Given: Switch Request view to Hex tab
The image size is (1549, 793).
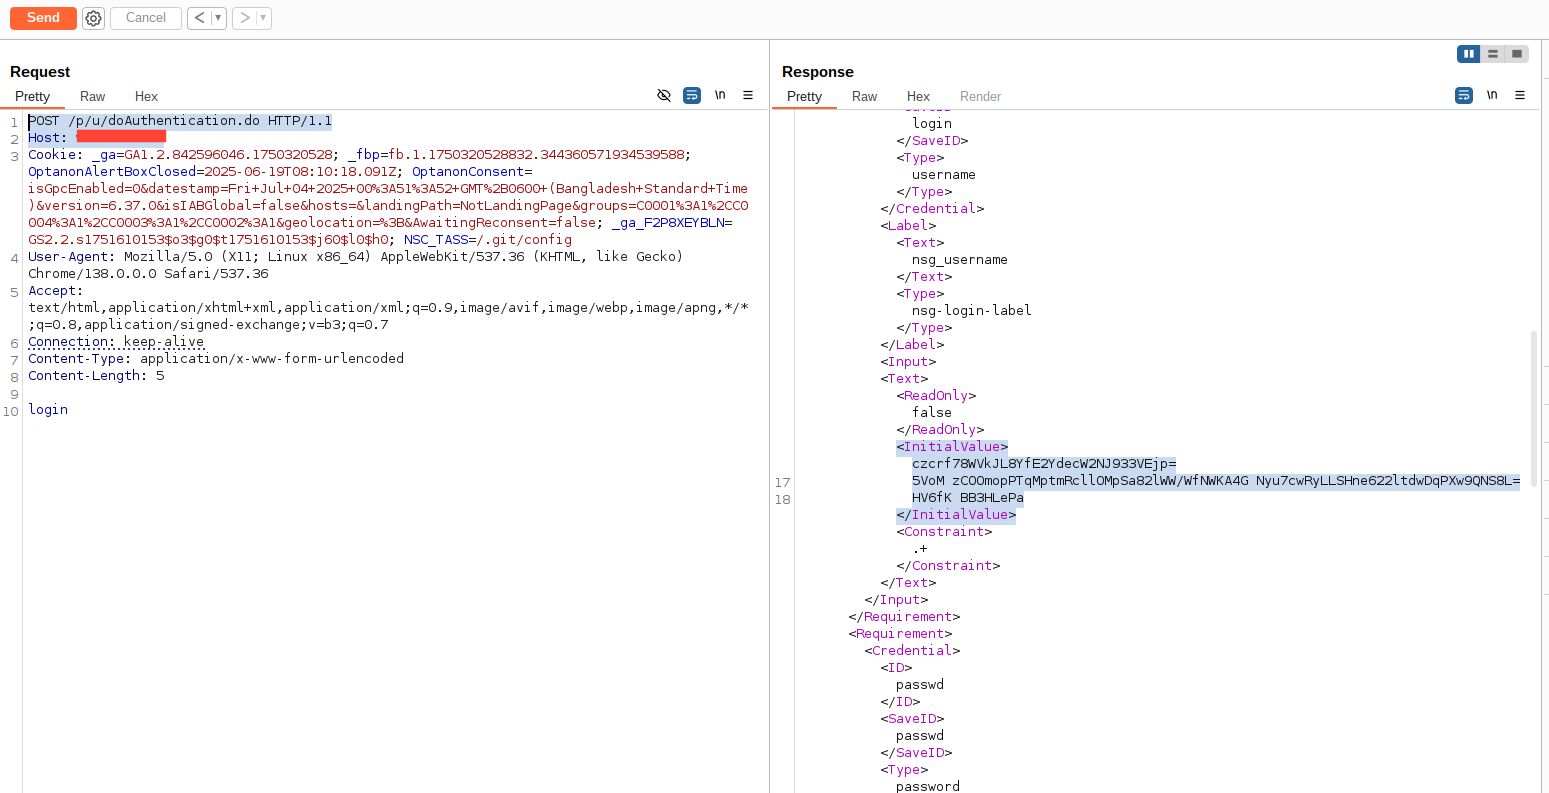Looking at the screenshot, I should point(146,96).
